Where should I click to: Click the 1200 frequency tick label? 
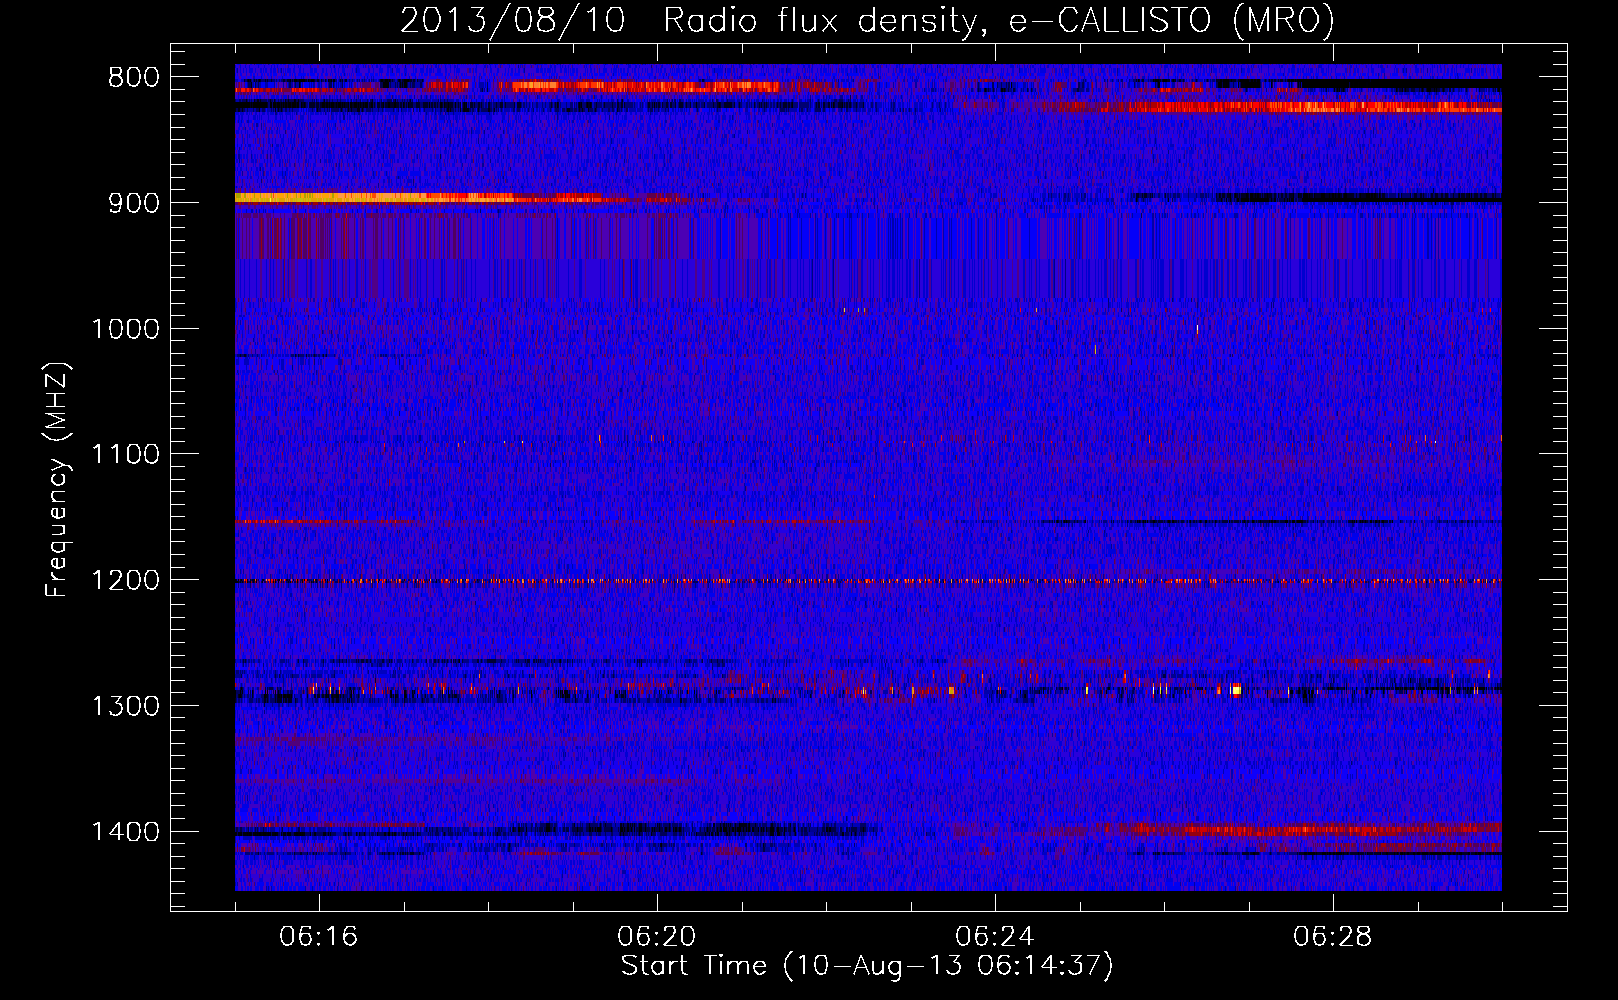coord(125,581)
